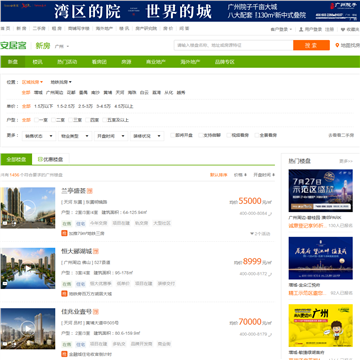Open the 广州 city selector dropdown

point(62,46)
